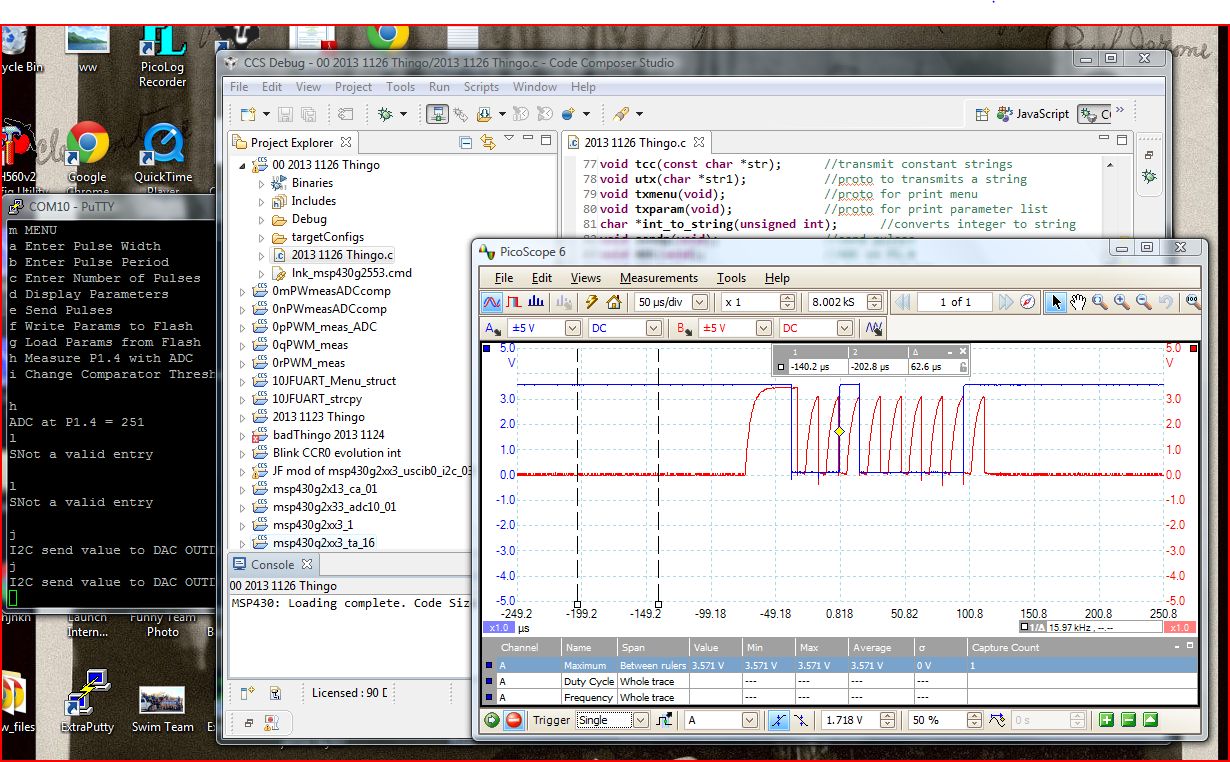This screenshot has height=762, width=1230.
Task: Toggle rising edge trigger direction
Action: pyautogui.click(x=778, y=720)
